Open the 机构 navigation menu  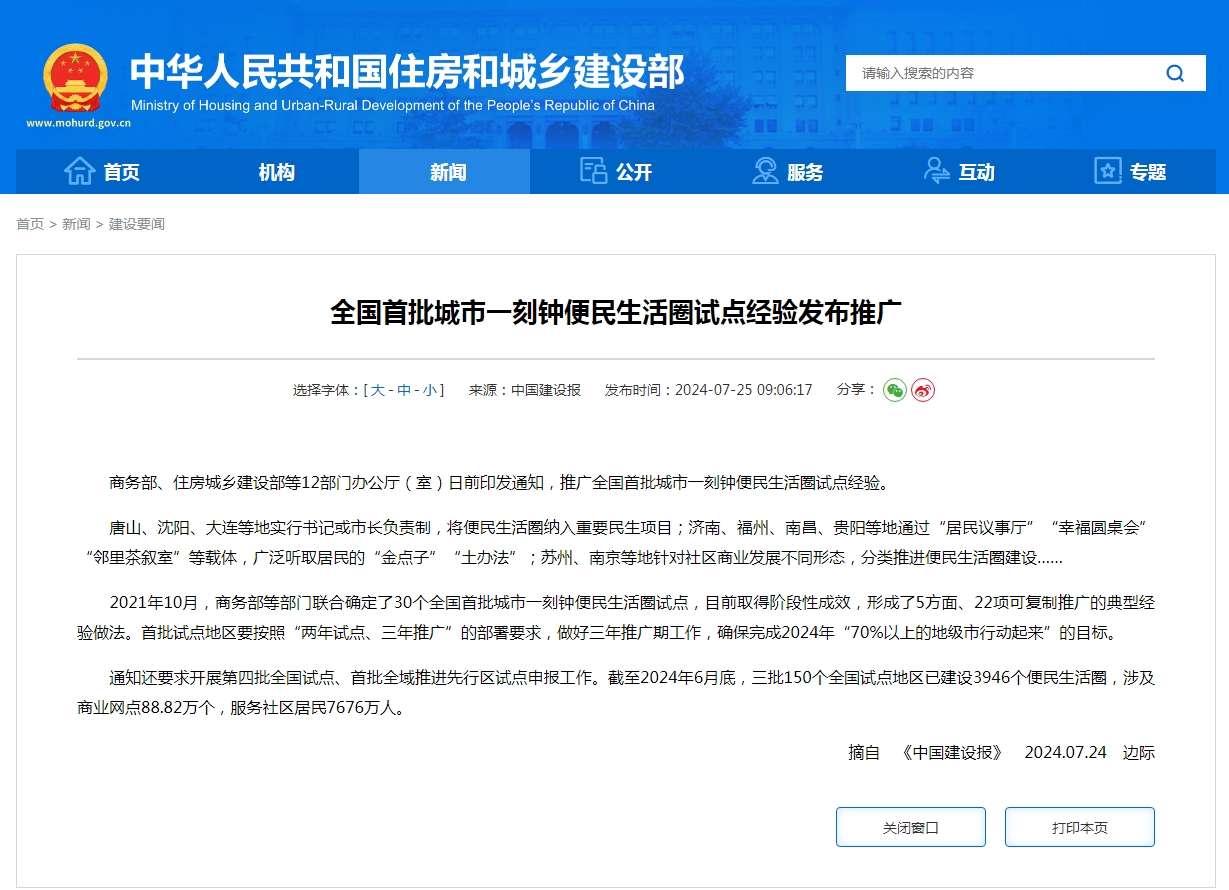point(275,171)
